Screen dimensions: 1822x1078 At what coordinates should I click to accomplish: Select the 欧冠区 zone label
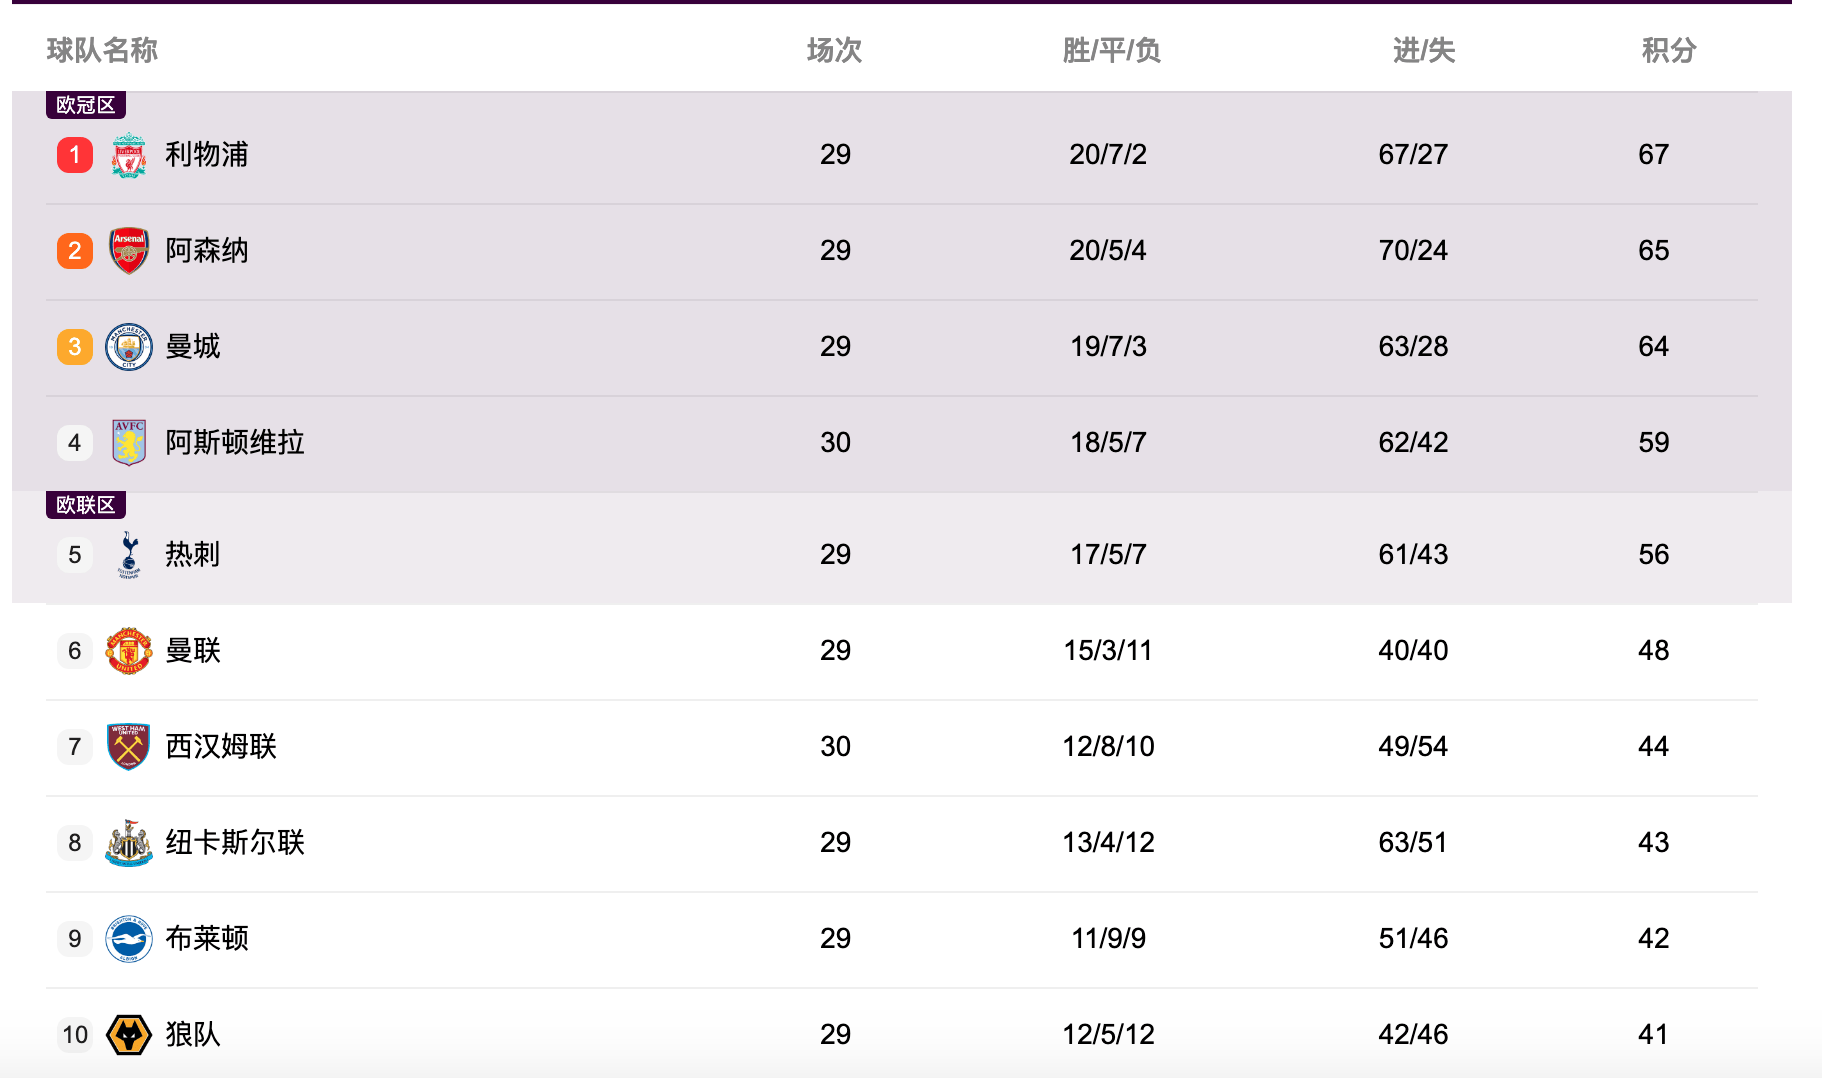[86, 105]
